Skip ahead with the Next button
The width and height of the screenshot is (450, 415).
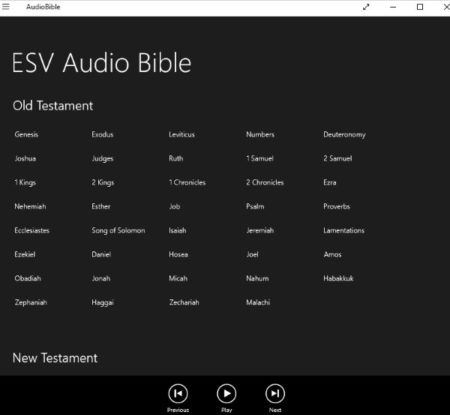(x=275, y=394)
